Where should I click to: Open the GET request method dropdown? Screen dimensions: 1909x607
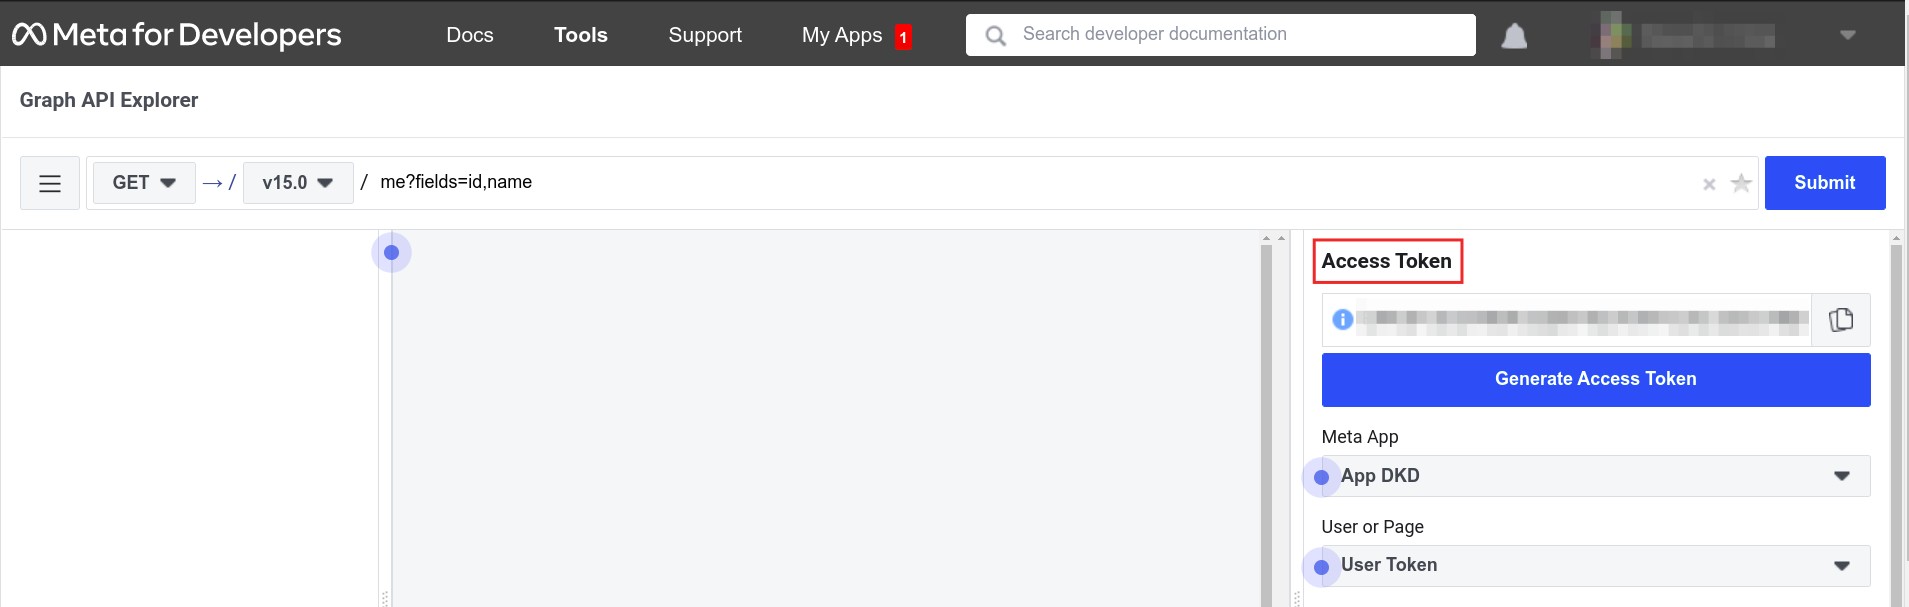pos(143,182)
